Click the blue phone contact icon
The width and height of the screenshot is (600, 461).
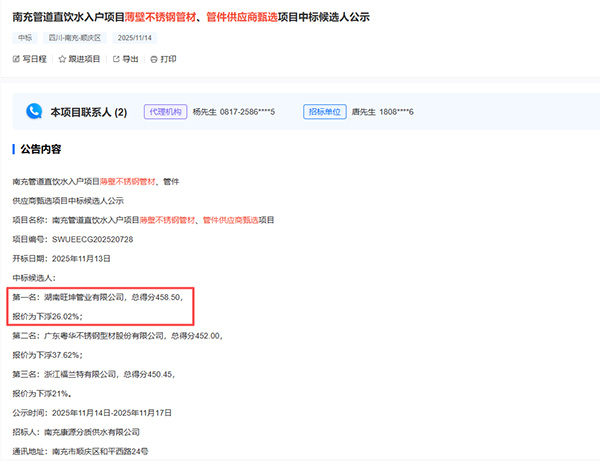point(35,111)
